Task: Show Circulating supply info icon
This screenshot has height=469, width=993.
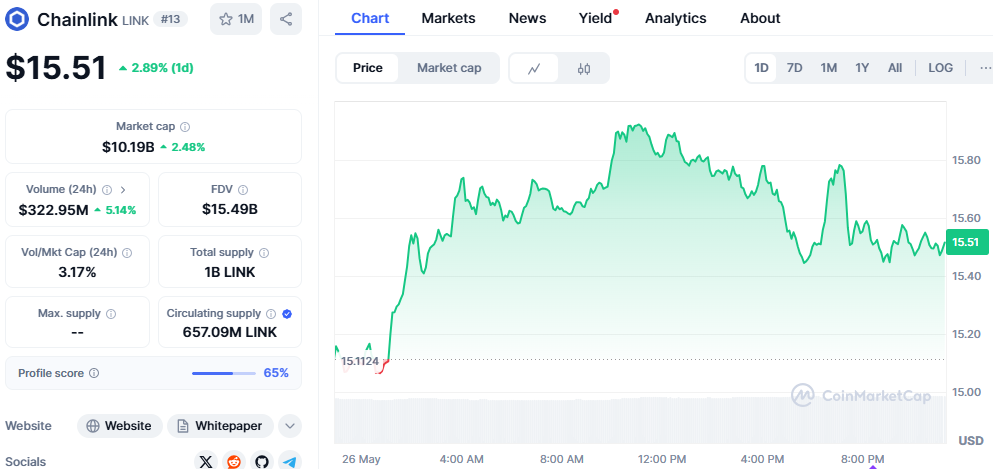Action: pyautogui.click(x=271, y=313)
